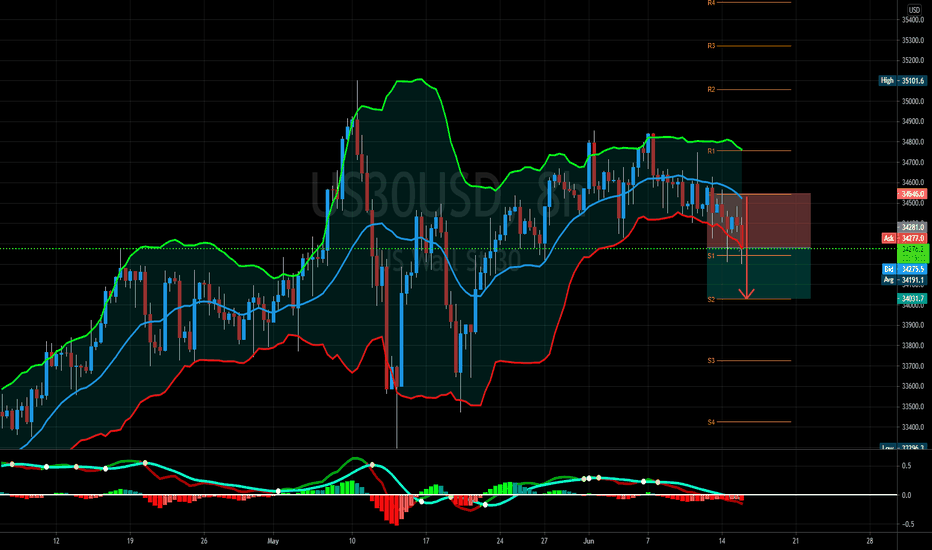Select the S1 pivot label
This screenshot has height=550, width=932.
(711, 256)
